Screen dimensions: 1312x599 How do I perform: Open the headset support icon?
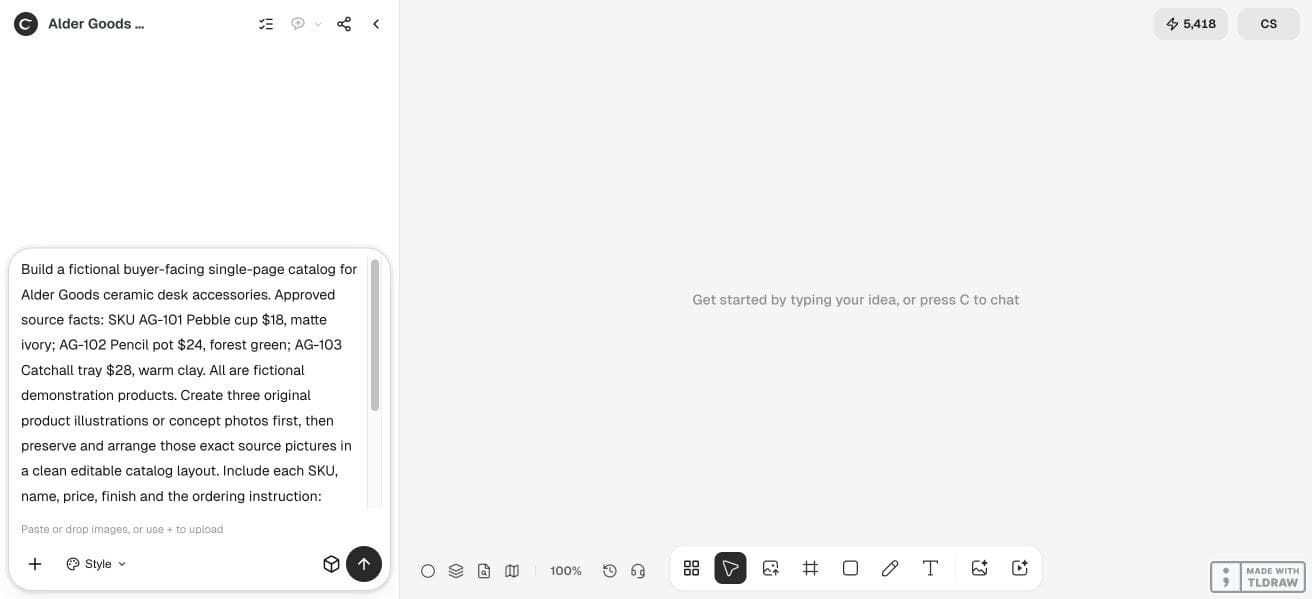[x=638, y=571]
